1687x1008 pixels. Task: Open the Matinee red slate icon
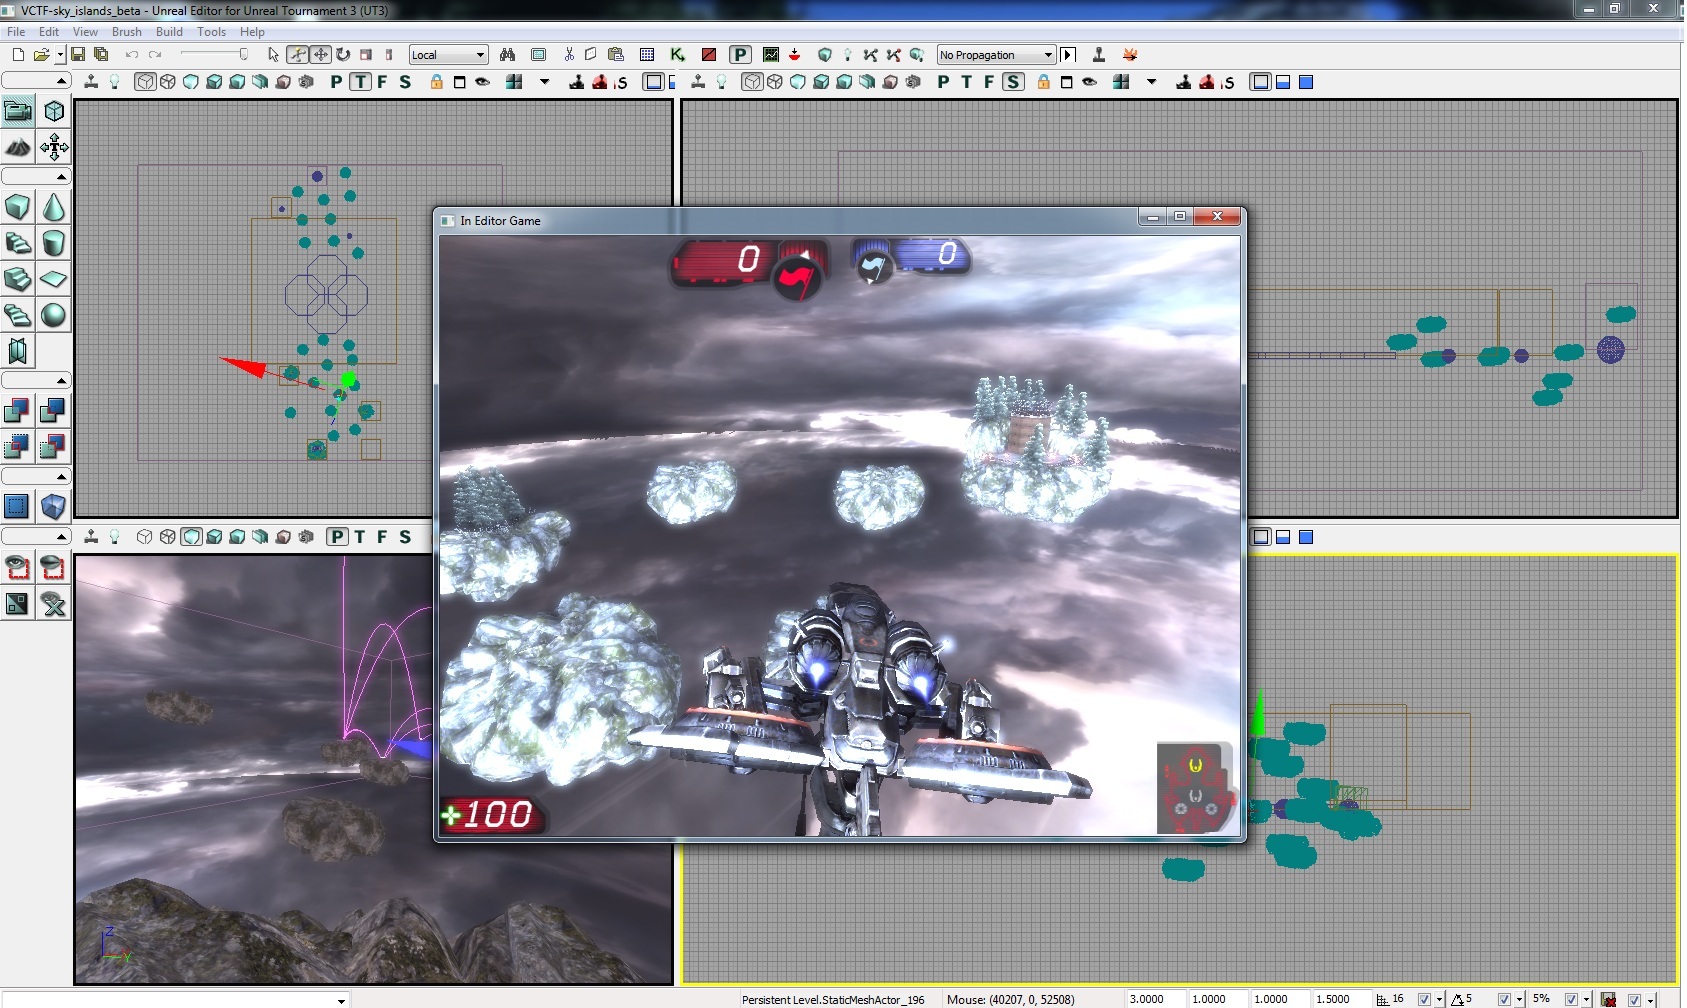coord(708,55)
